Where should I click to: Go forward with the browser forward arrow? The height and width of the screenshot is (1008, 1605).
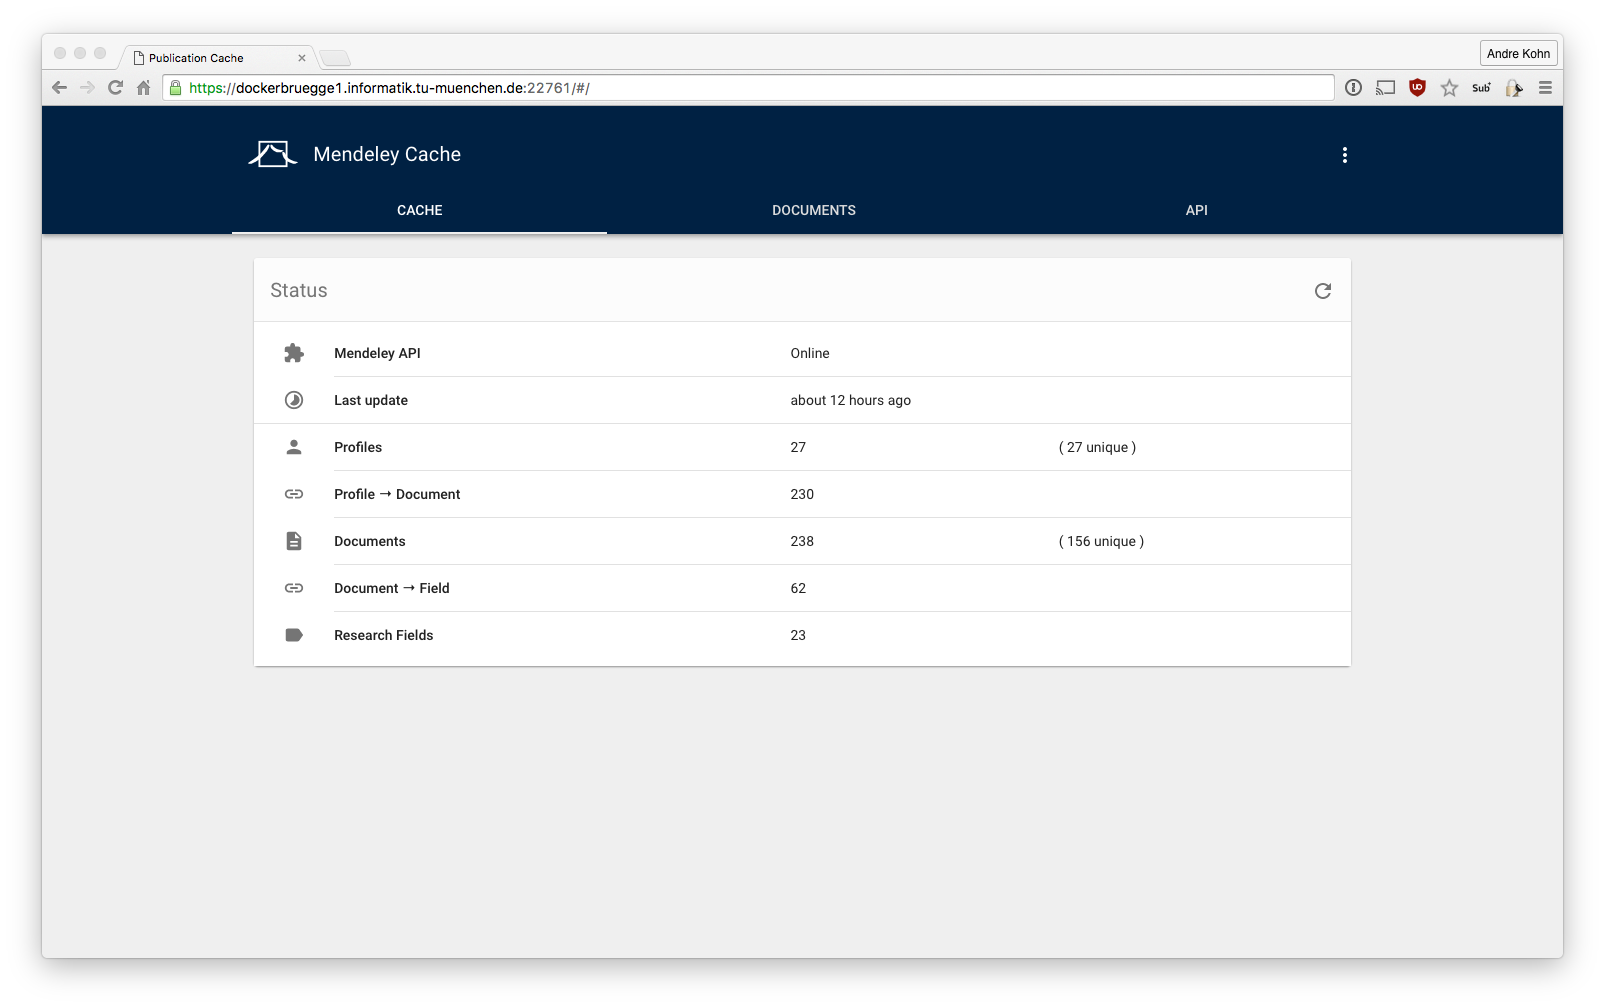click(87, 88)
